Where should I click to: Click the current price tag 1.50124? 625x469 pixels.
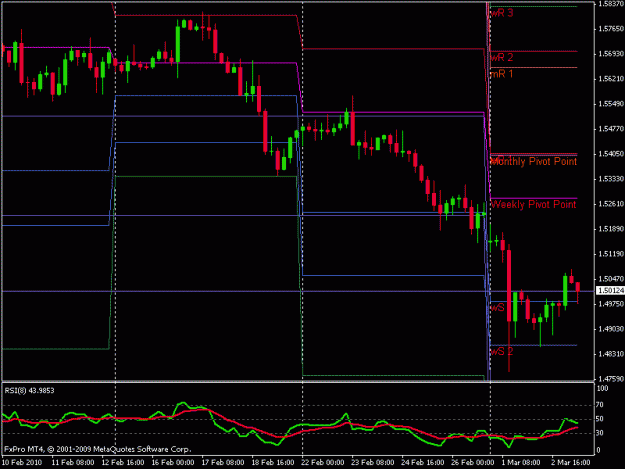coord(610,291)
